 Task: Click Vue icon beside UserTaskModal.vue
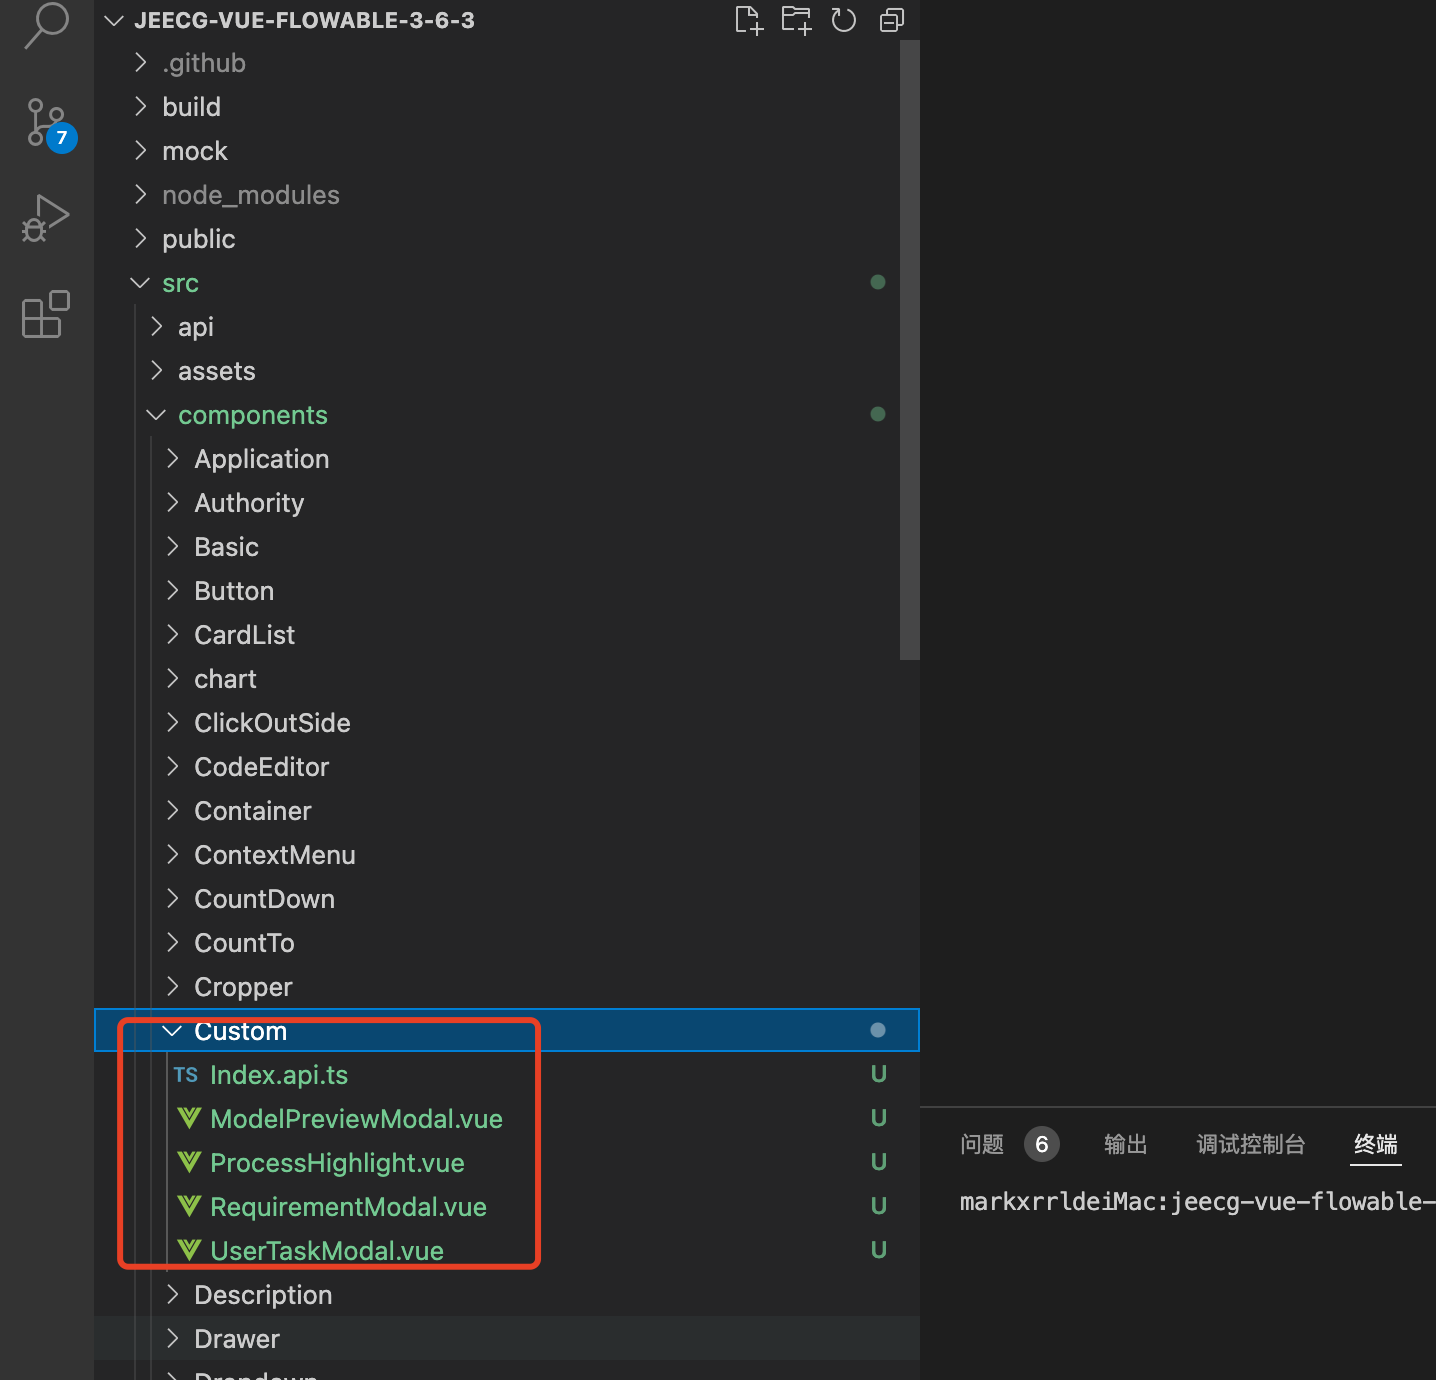[189, 1250]
